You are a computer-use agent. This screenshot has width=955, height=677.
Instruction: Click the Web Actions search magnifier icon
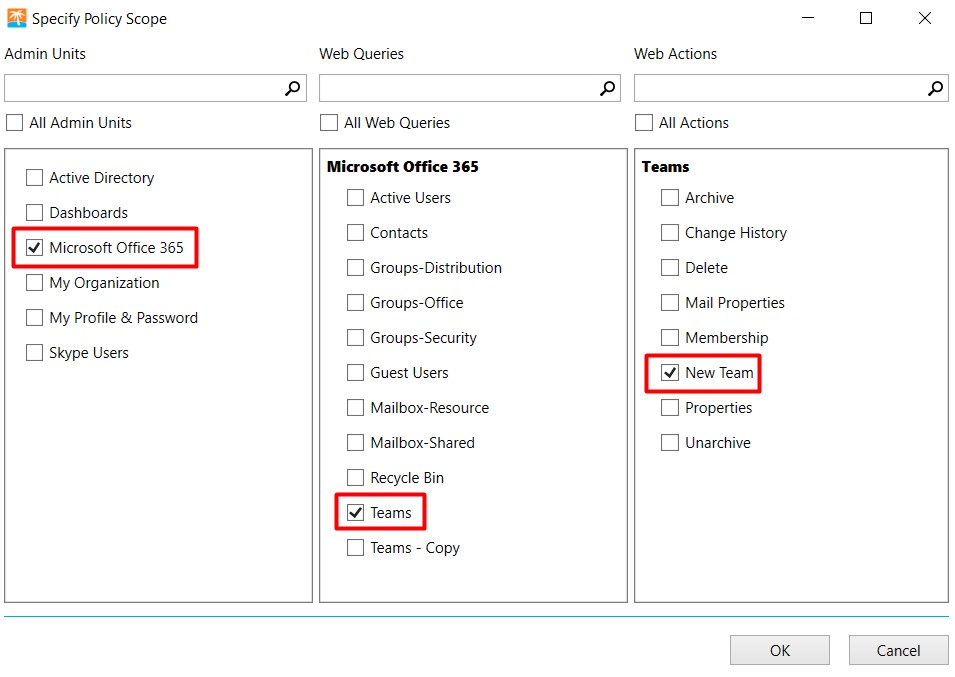936,88
